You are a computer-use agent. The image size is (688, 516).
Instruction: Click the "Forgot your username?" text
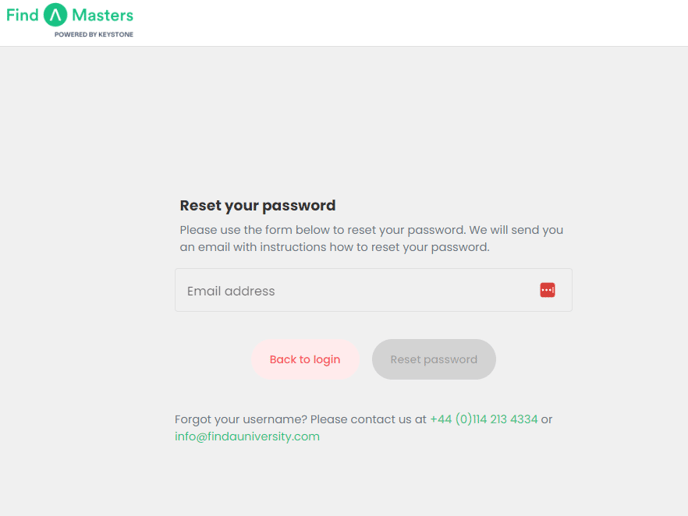(x=241, y=419)
